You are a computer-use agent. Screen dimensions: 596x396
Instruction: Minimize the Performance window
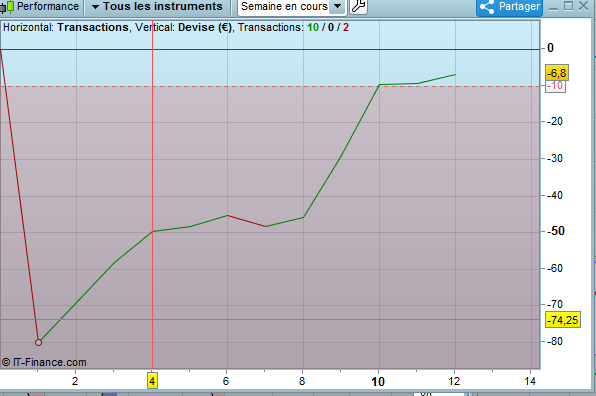pos(553,7)
